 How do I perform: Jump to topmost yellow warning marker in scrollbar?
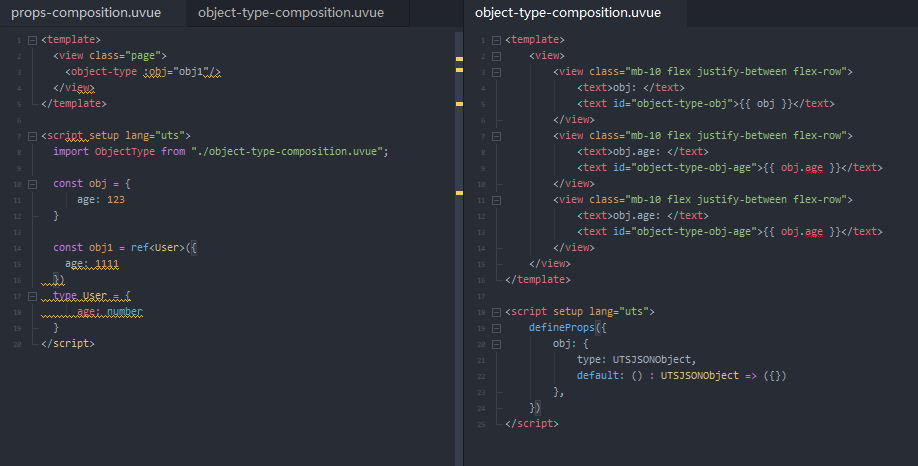tap(460, 59)
